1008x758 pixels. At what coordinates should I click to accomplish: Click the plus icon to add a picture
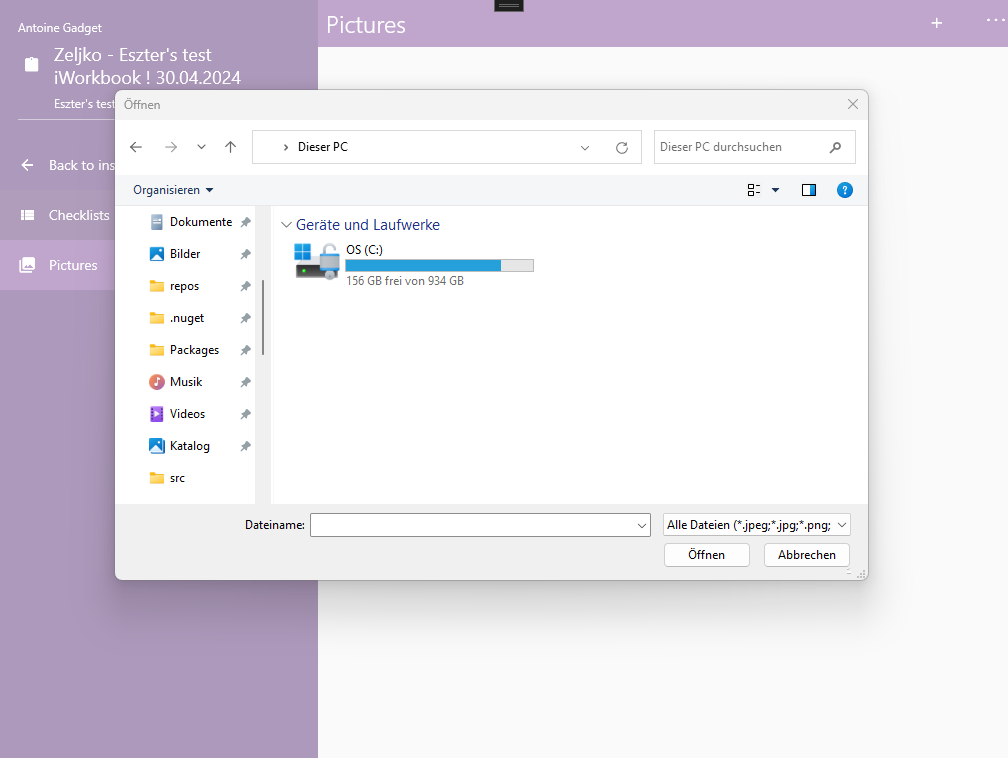[936, 23]
